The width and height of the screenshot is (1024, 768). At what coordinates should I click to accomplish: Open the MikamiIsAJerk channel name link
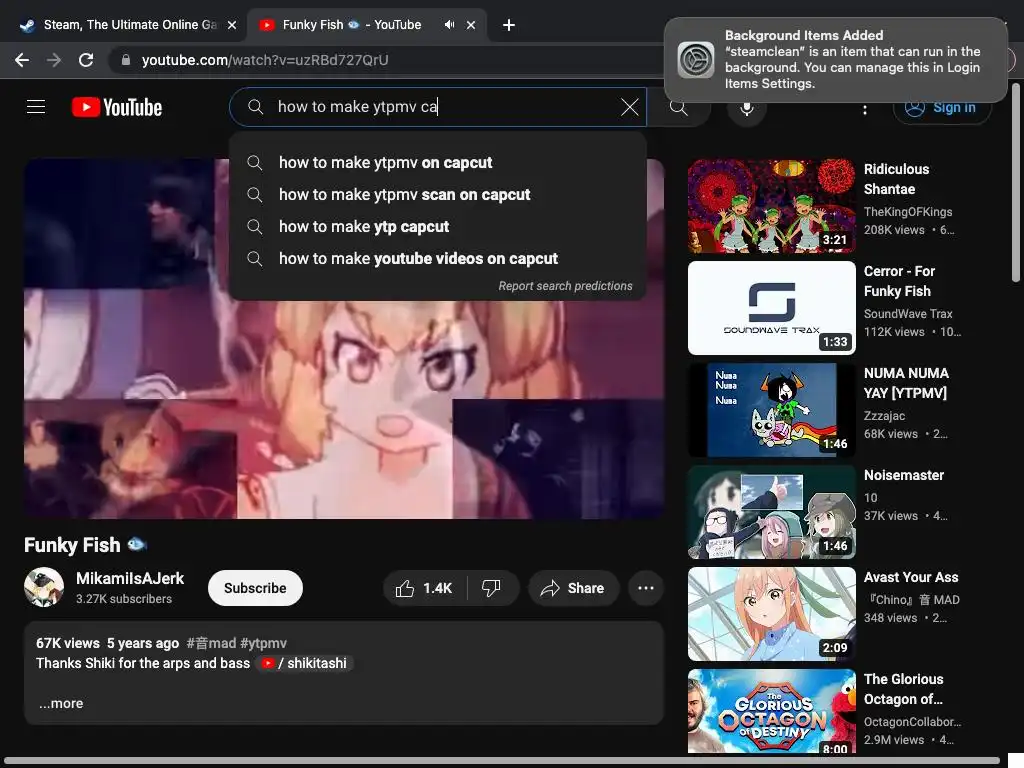[x=130, y=579]
